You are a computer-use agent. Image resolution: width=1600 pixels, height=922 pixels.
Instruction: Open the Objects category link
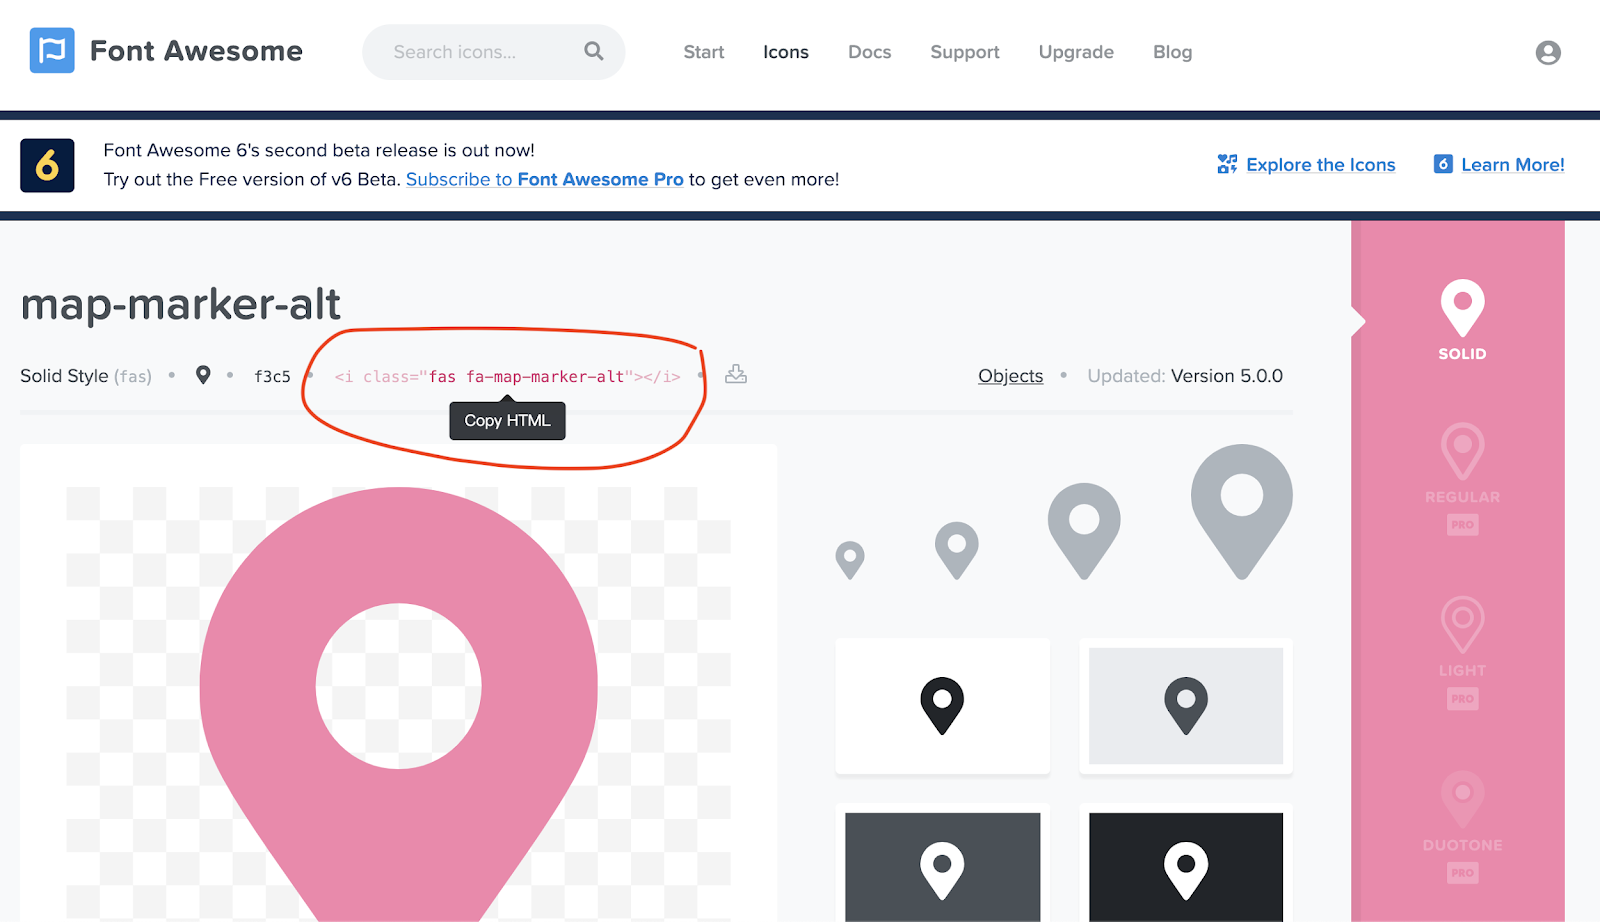pyautogui.click(x=1011, y=376)
